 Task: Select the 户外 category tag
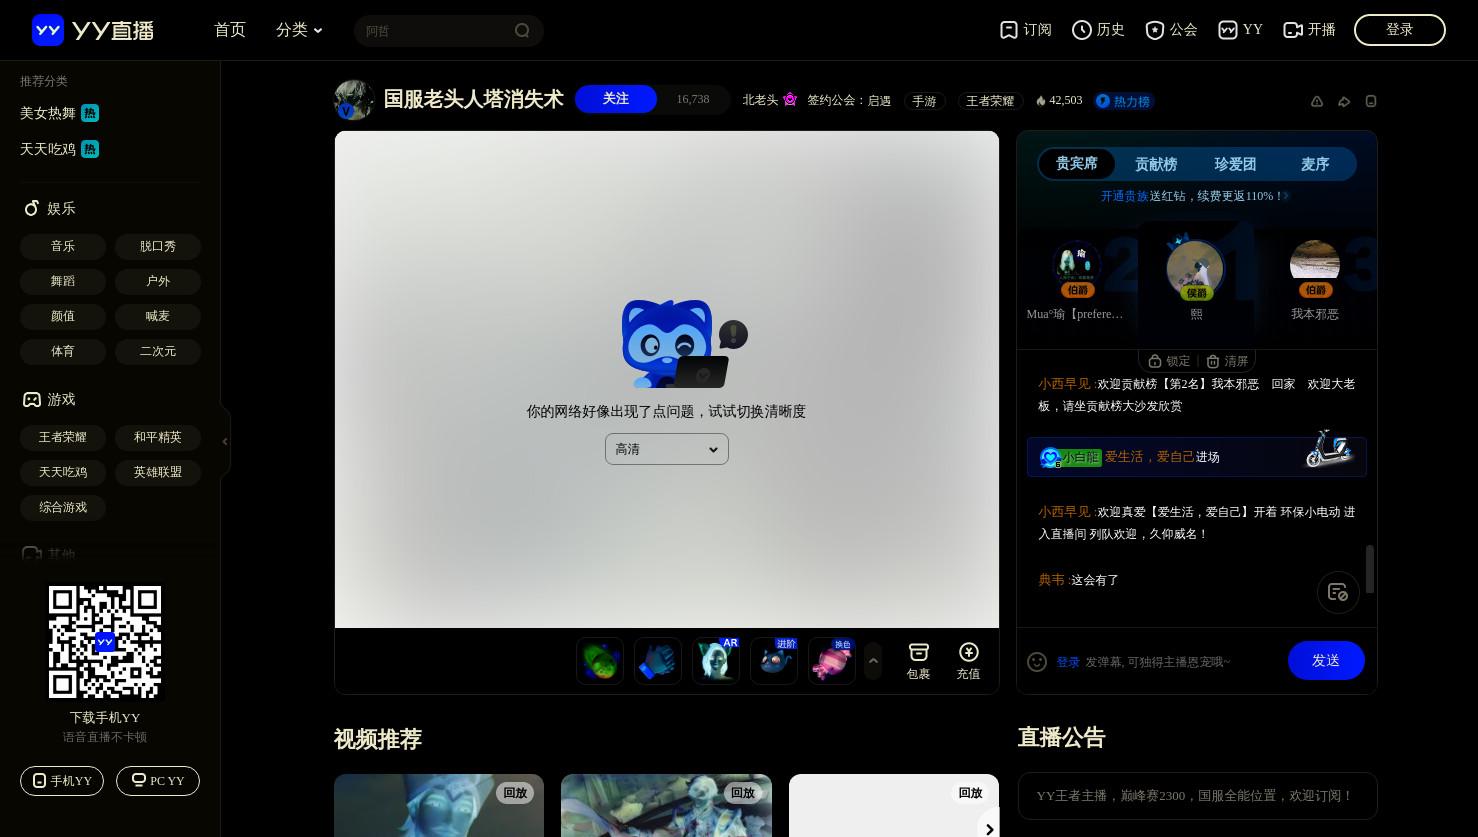158,281
